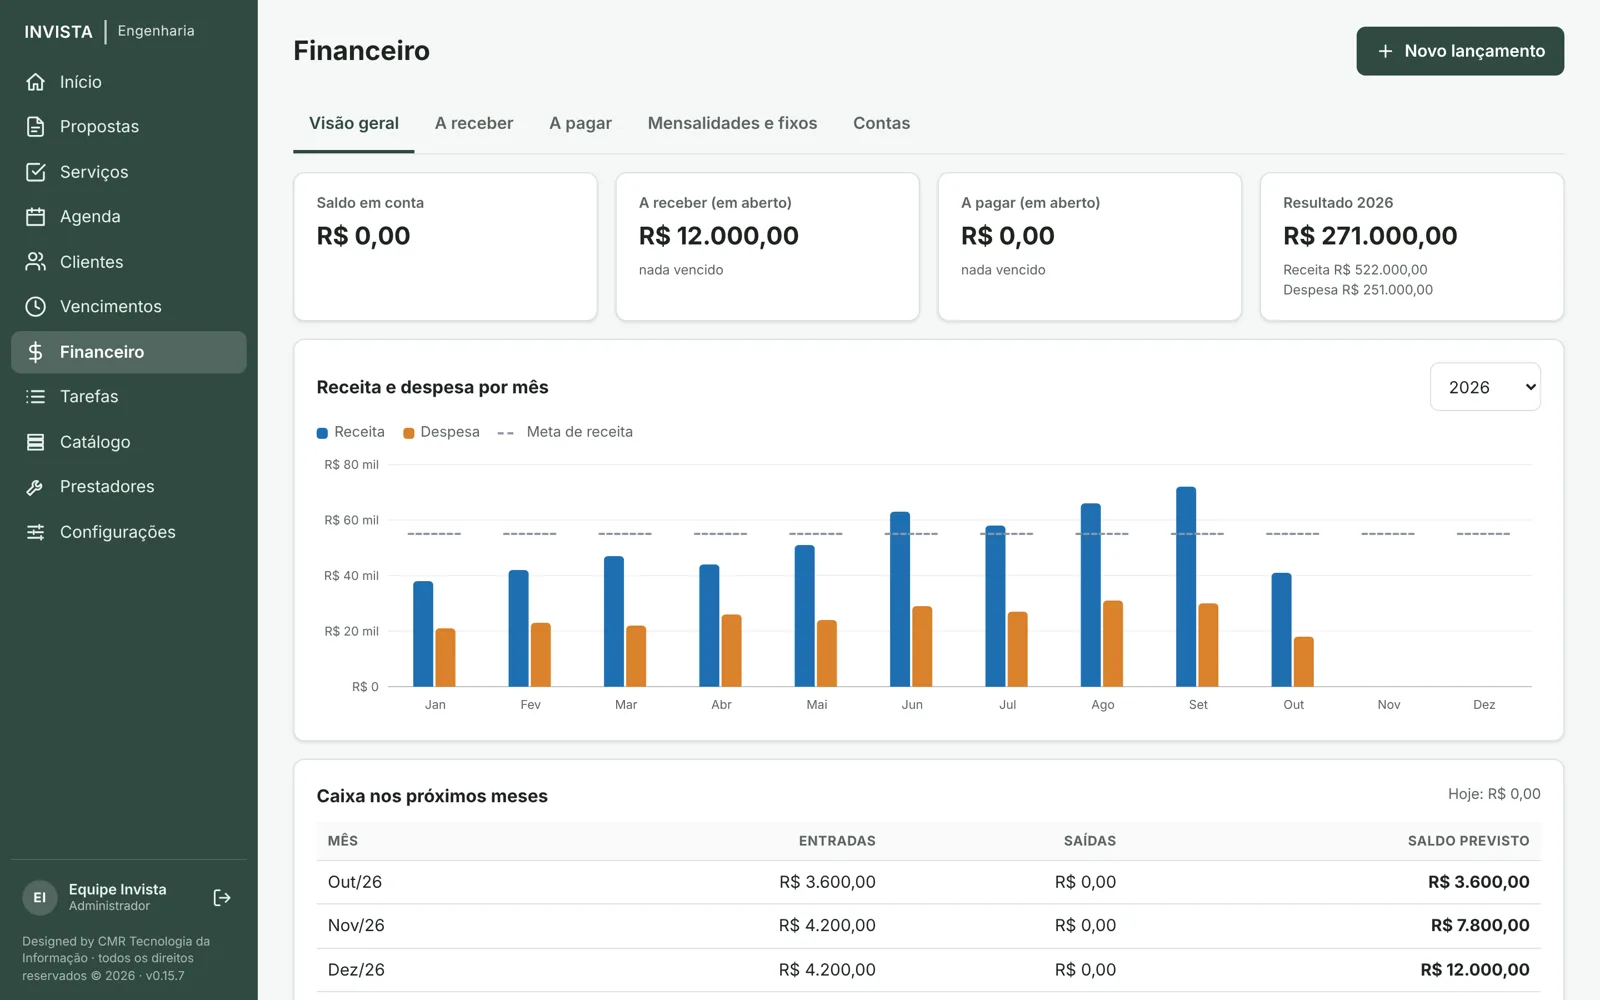Click the Nov/26 entradas value R$ 4.200,00
Image resolution: width=1600 pixels, height=1000 pixels.
pos(827,926)
